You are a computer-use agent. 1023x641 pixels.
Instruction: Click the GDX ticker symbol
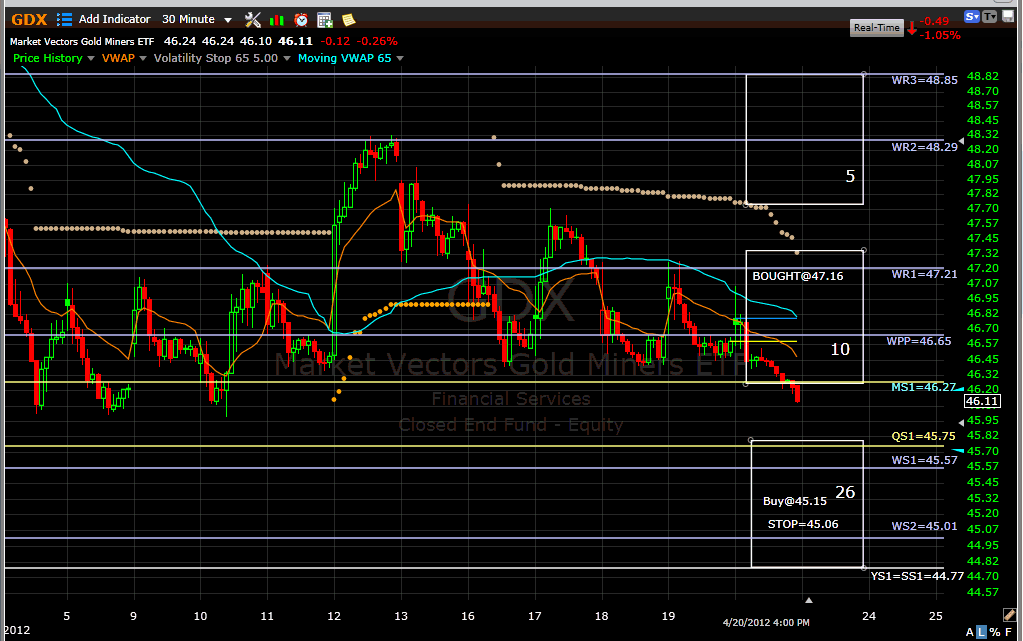(29, 20)
